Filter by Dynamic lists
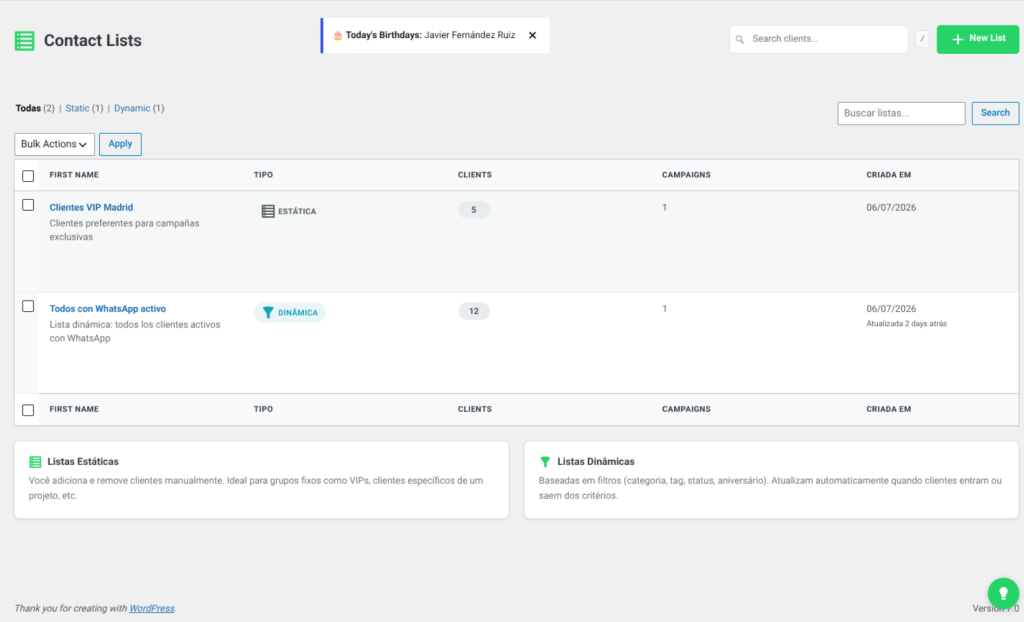The width and height of the screenshot is (1024, 622). (x=132, y=108)
